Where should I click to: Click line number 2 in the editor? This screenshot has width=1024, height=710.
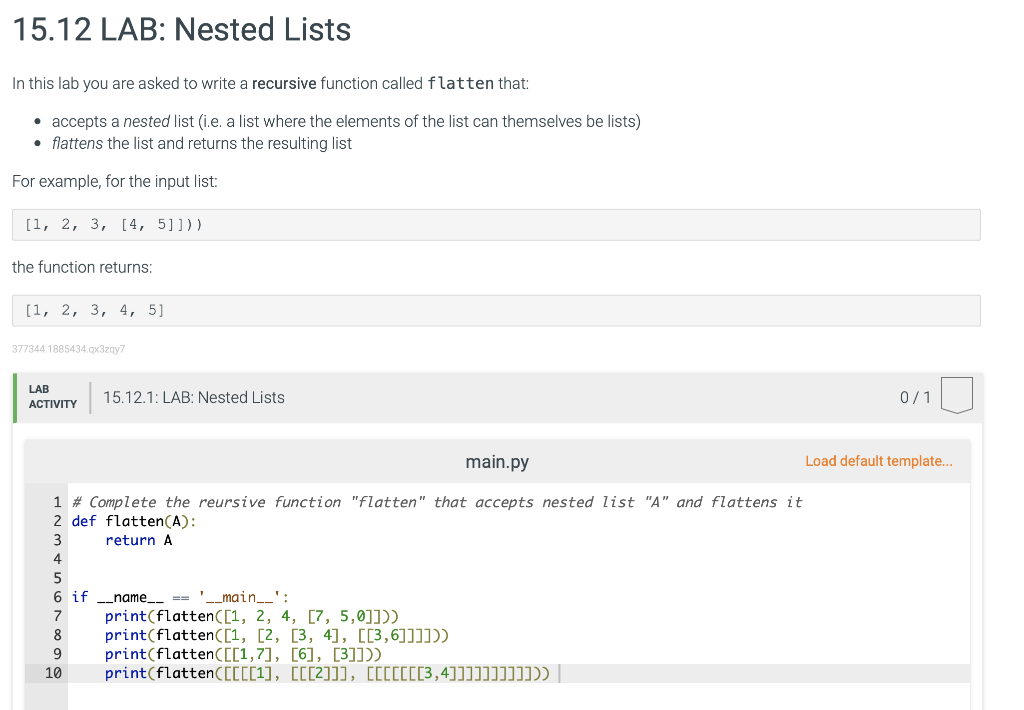coord(57,521)
